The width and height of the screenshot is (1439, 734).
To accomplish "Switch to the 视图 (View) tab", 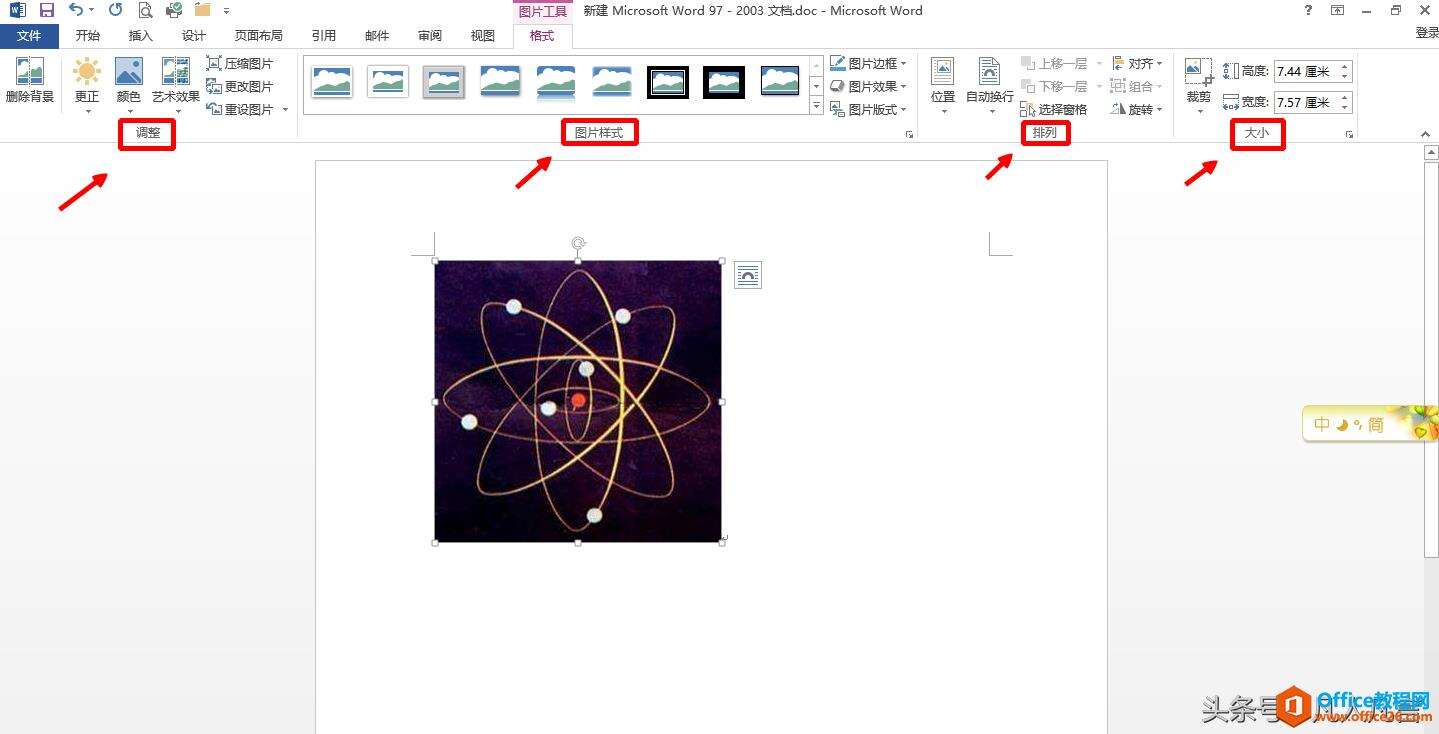I will tap(483, 36).
